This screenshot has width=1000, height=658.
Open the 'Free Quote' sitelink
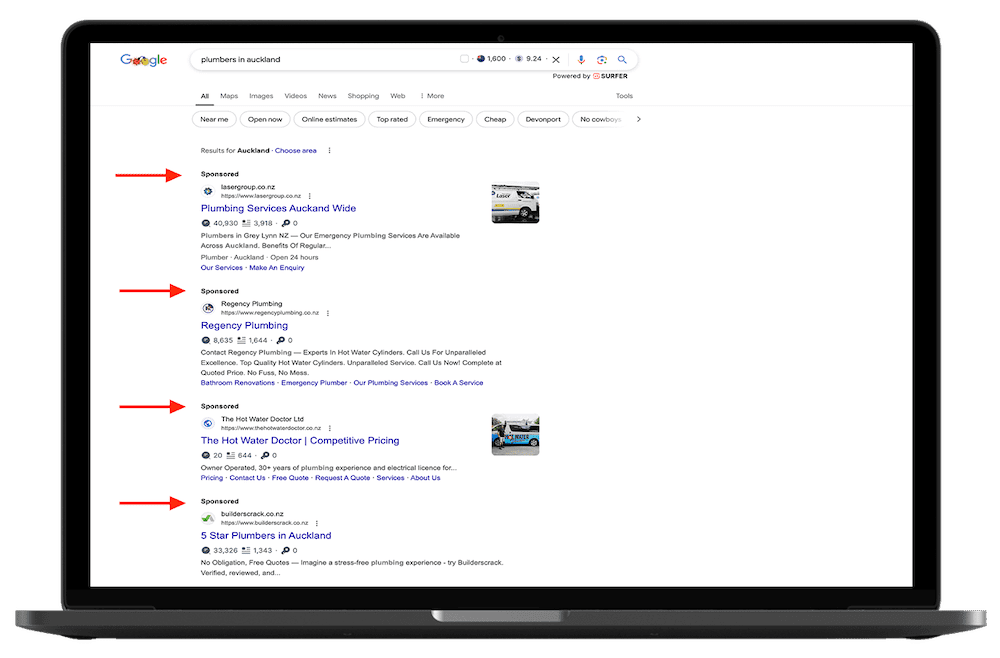click(x=290, y=478)
